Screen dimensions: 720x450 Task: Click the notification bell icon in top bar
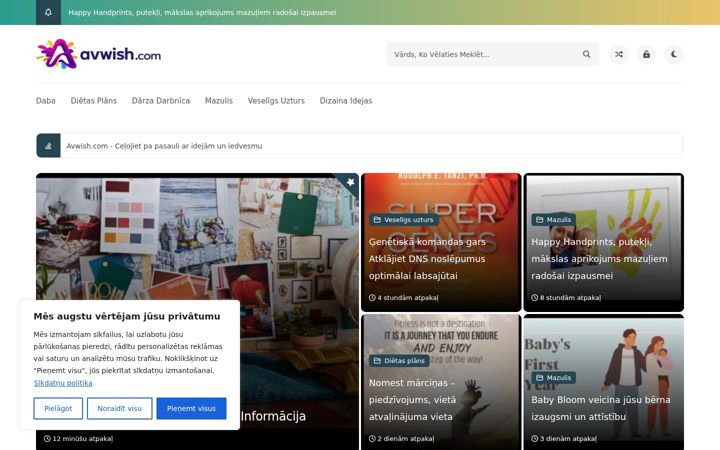[48, 12]
